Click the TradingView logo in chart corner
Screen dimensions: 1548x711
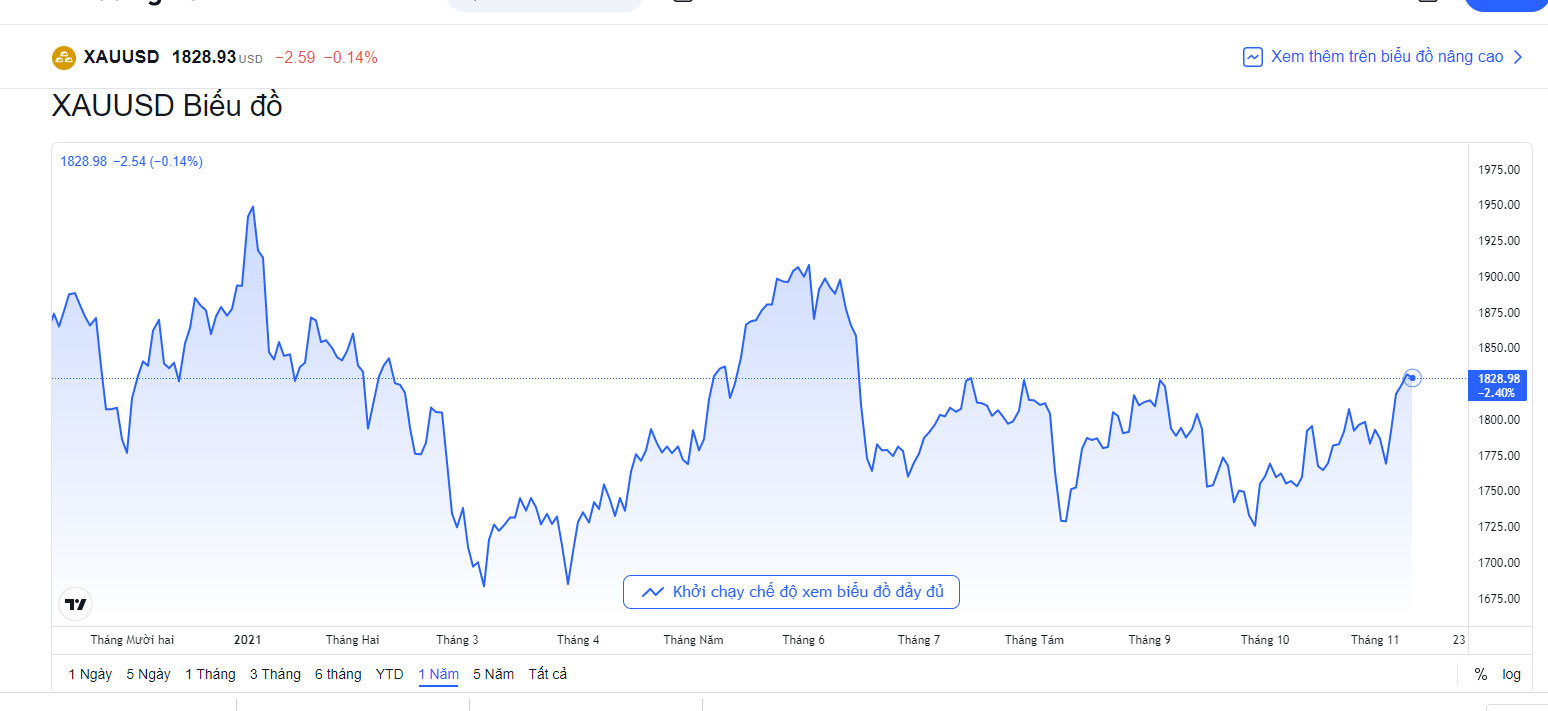click(x=76, y=604)
